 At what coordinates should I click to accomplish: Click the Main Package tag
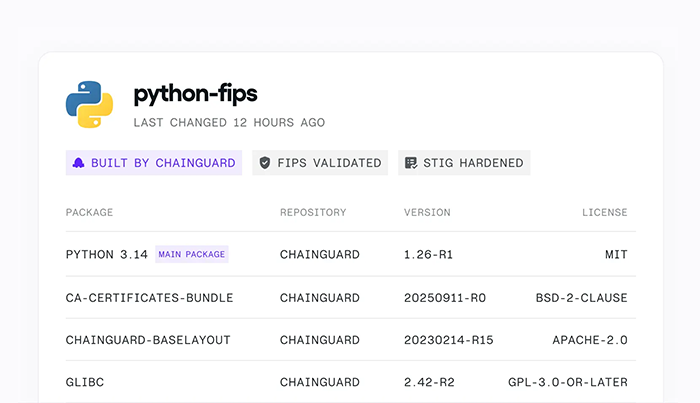click(191, 255)
